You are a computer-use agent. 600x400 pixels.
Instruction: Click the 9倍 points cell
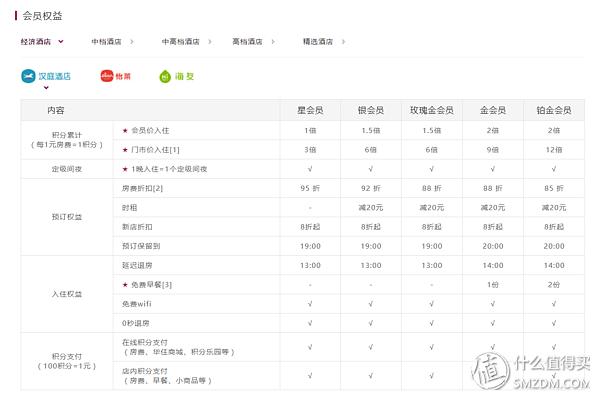coord(493,150)
